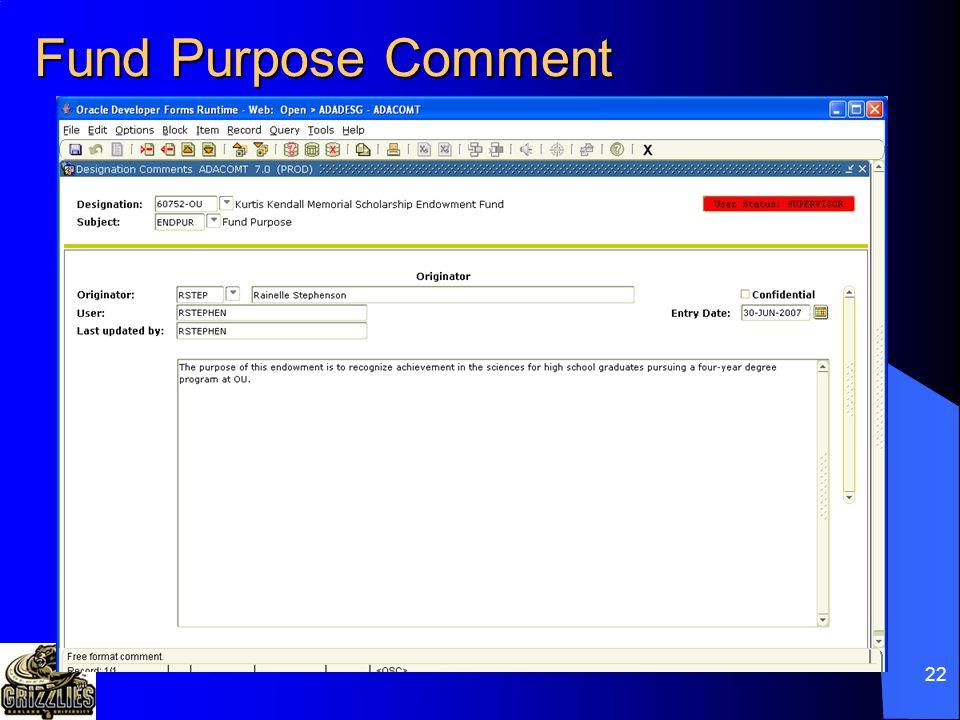Click the Designation code field 60752-OU

click(186, 204)
